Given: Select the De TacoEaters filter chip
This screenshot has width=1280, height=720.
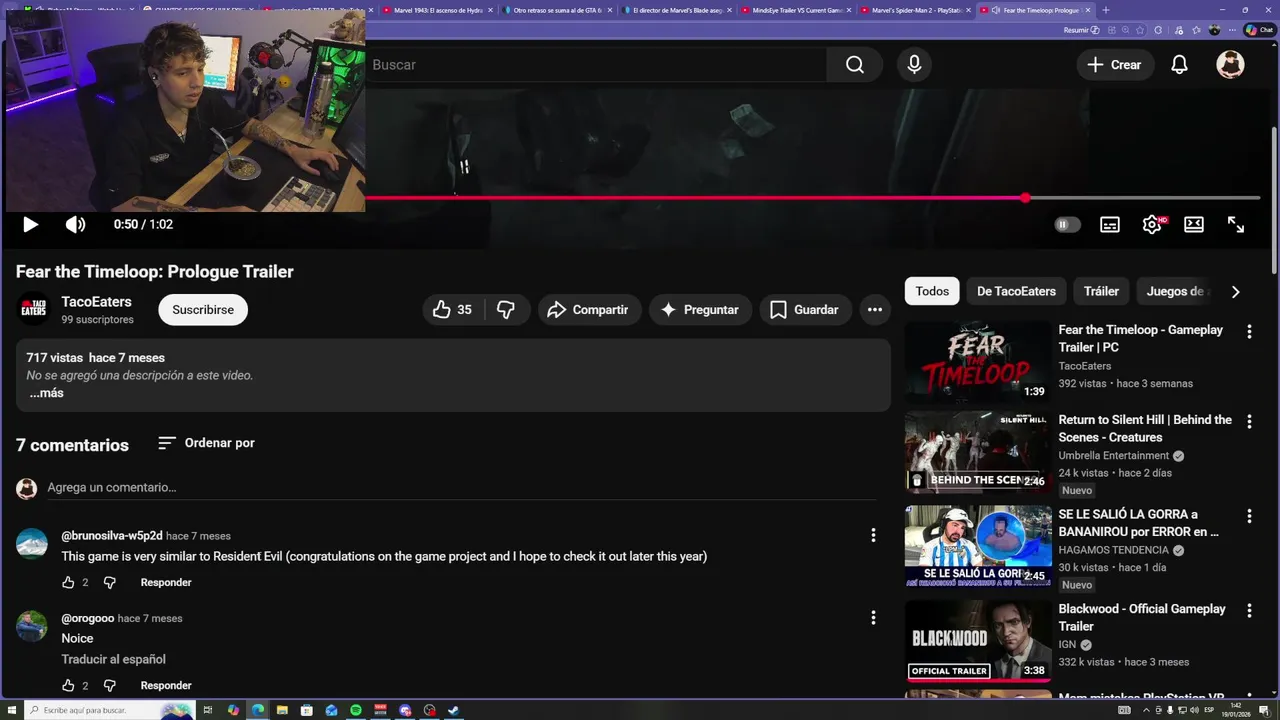Looking at the screenshot, I should click(1016, 292).
